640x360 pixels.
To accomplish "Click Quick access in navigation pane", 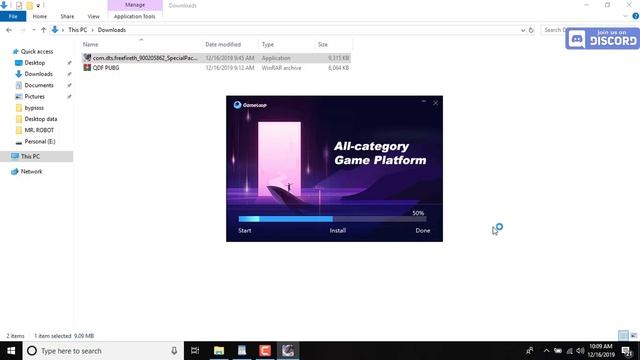I will pyautogui.click(x=37, y=51).
